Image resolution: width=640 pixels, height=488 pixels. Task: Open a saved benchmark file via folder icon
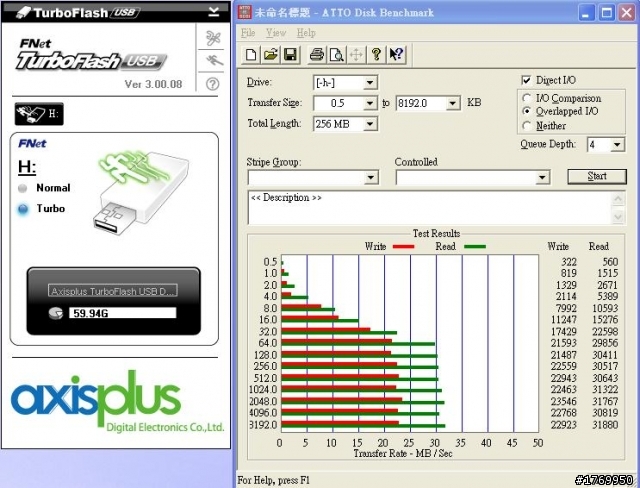click(271, 55)
